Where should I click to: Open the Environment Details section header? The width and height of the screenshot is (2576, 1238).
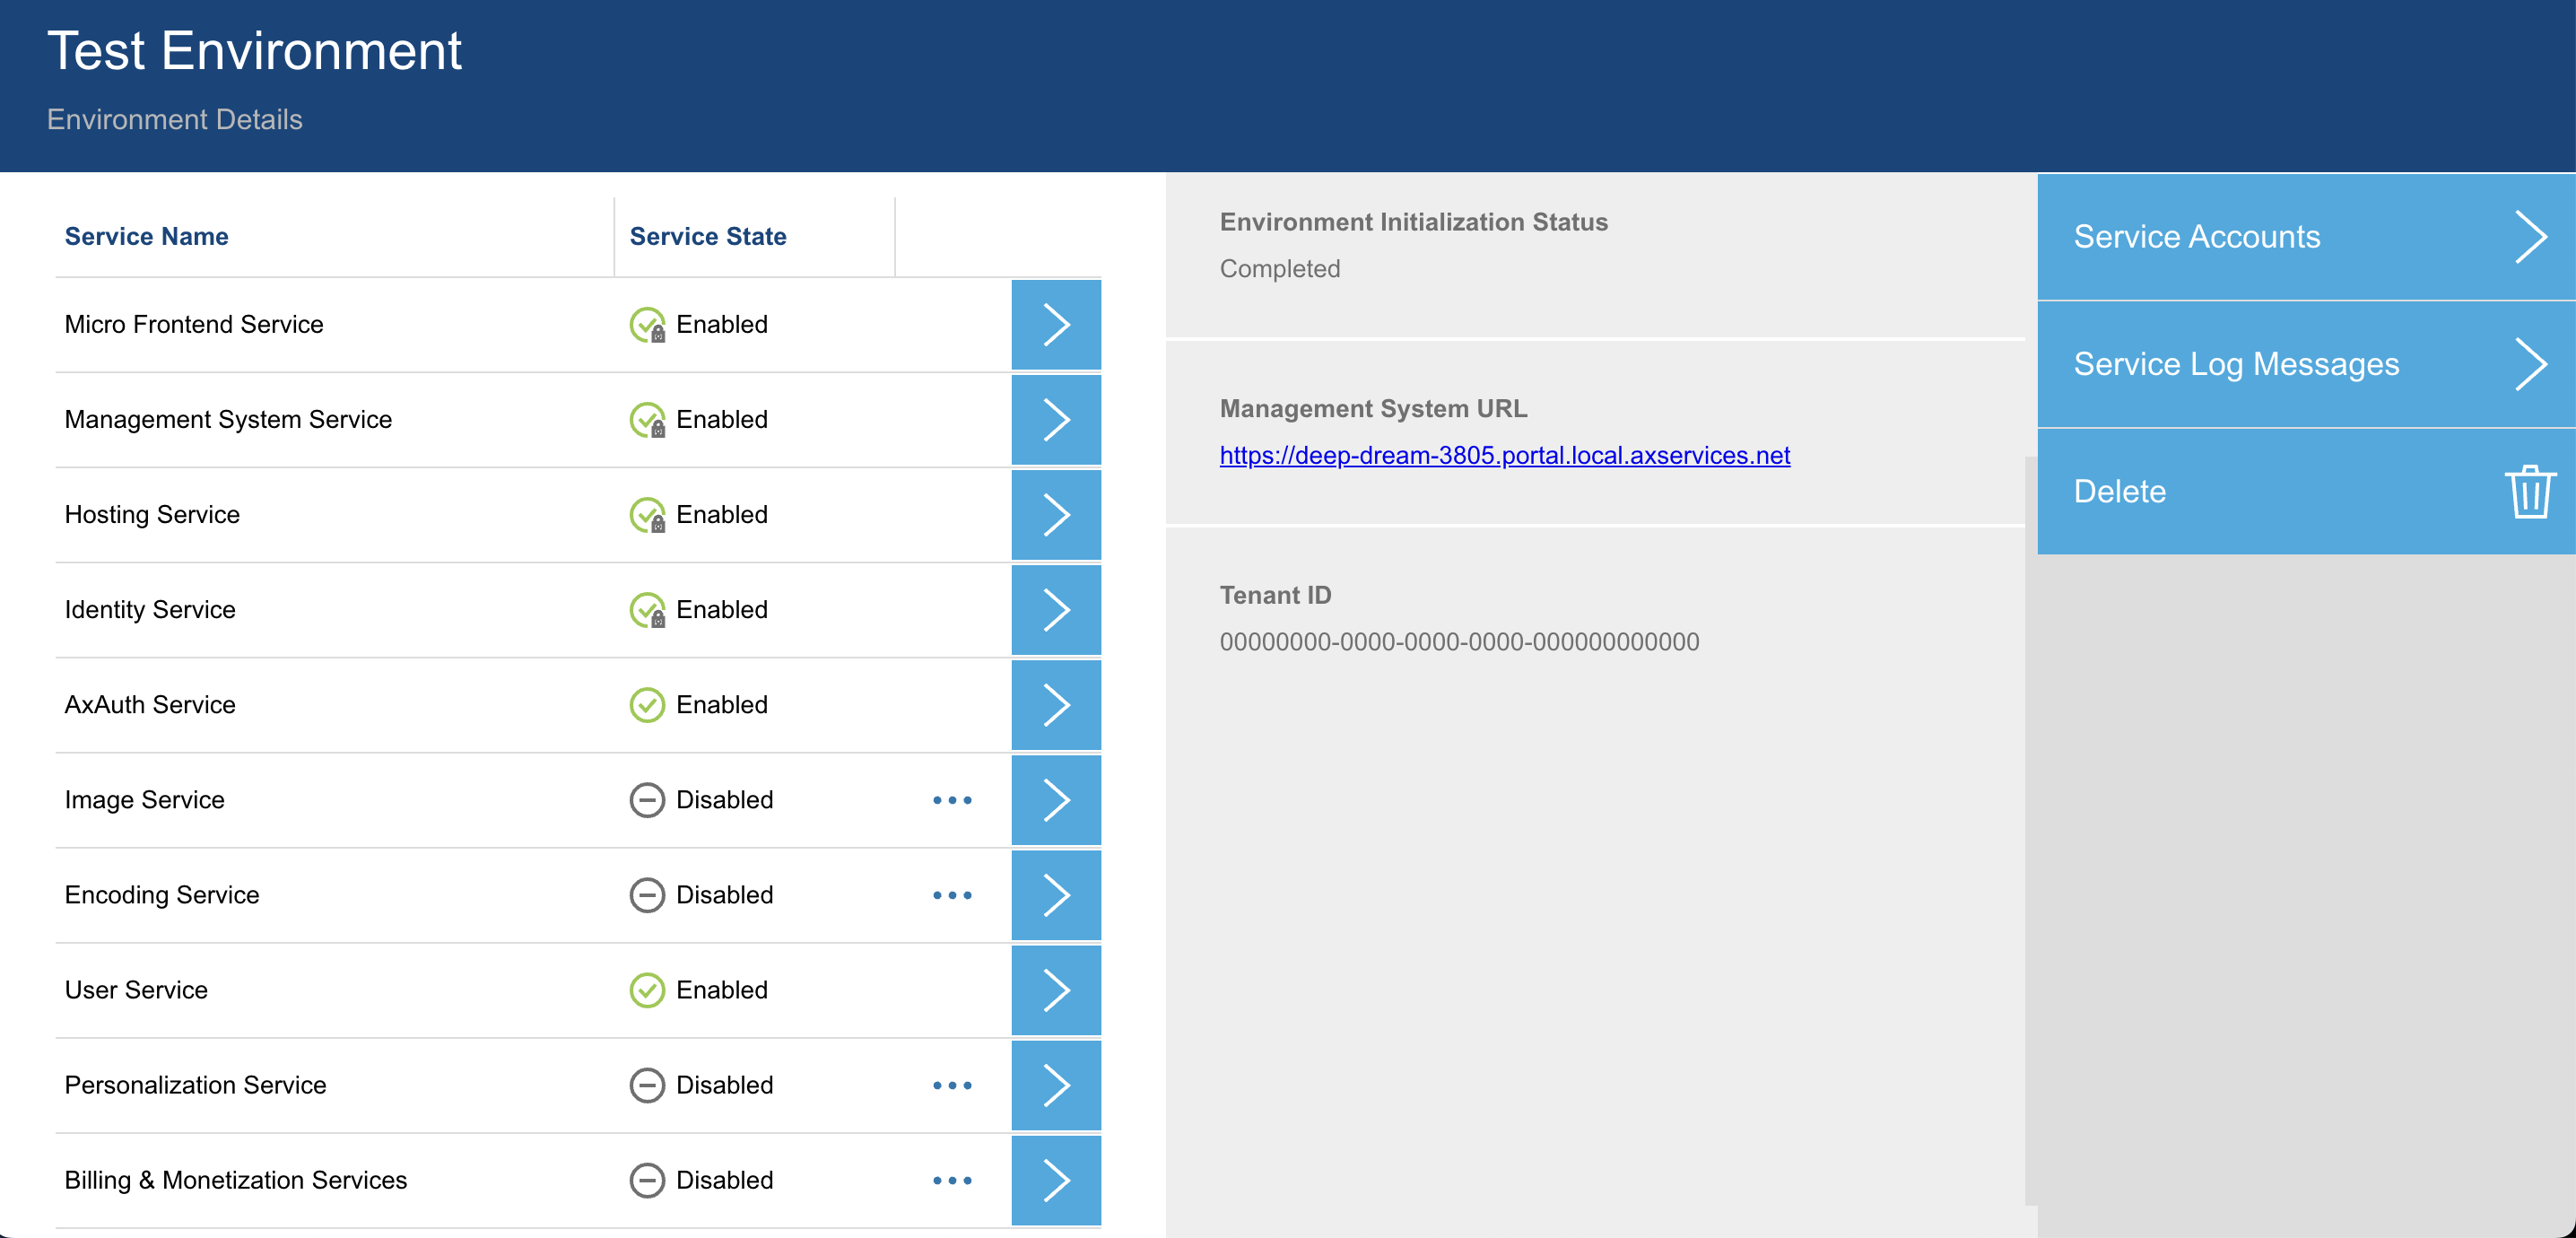tap(174, 119)
